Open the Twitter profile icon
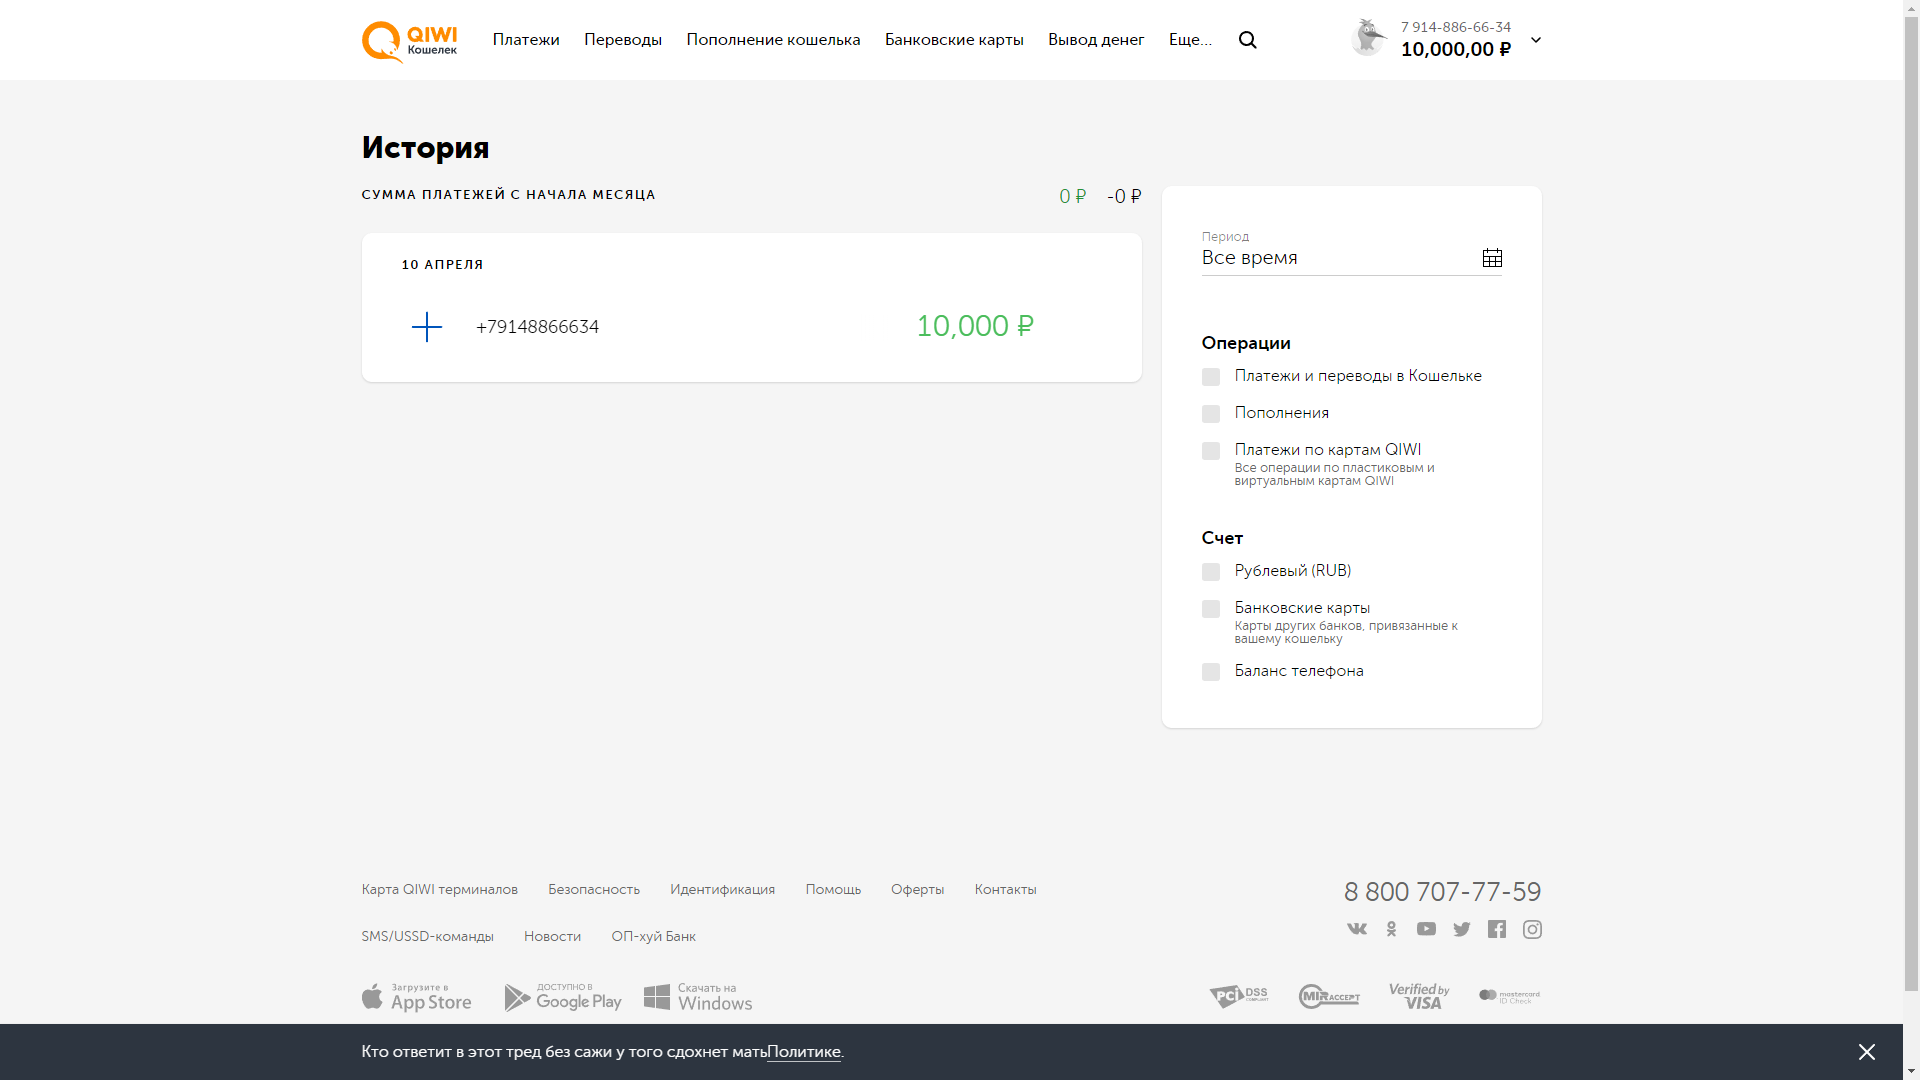 [x=1461, y=929]
